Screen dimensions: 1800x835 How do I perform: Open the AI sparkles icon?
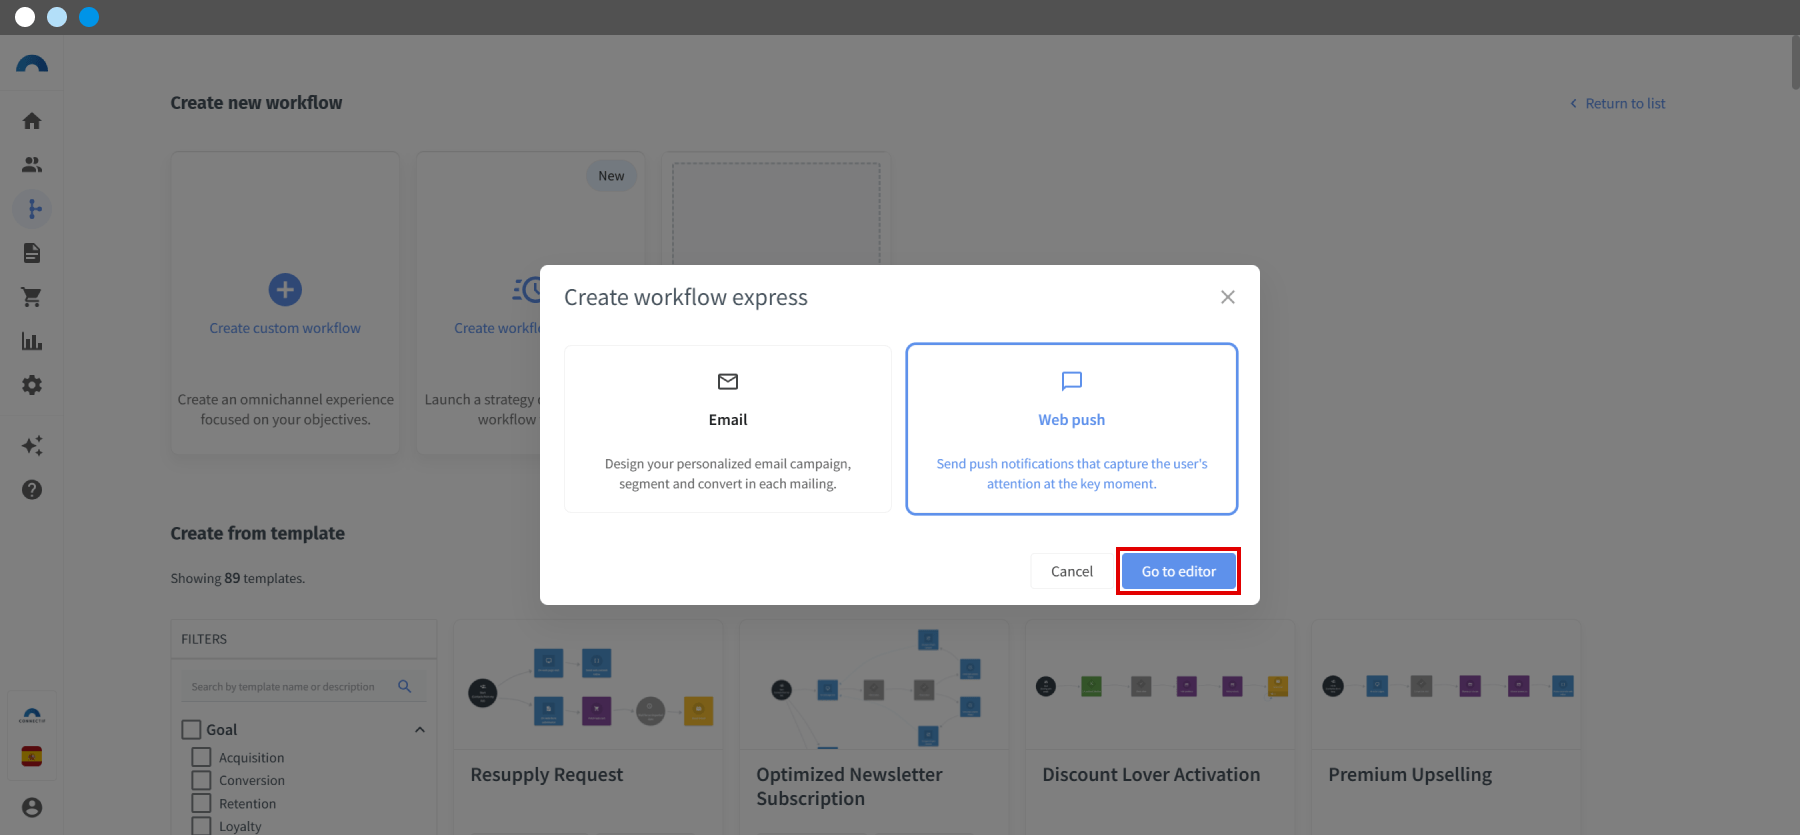tap(32, 446)
